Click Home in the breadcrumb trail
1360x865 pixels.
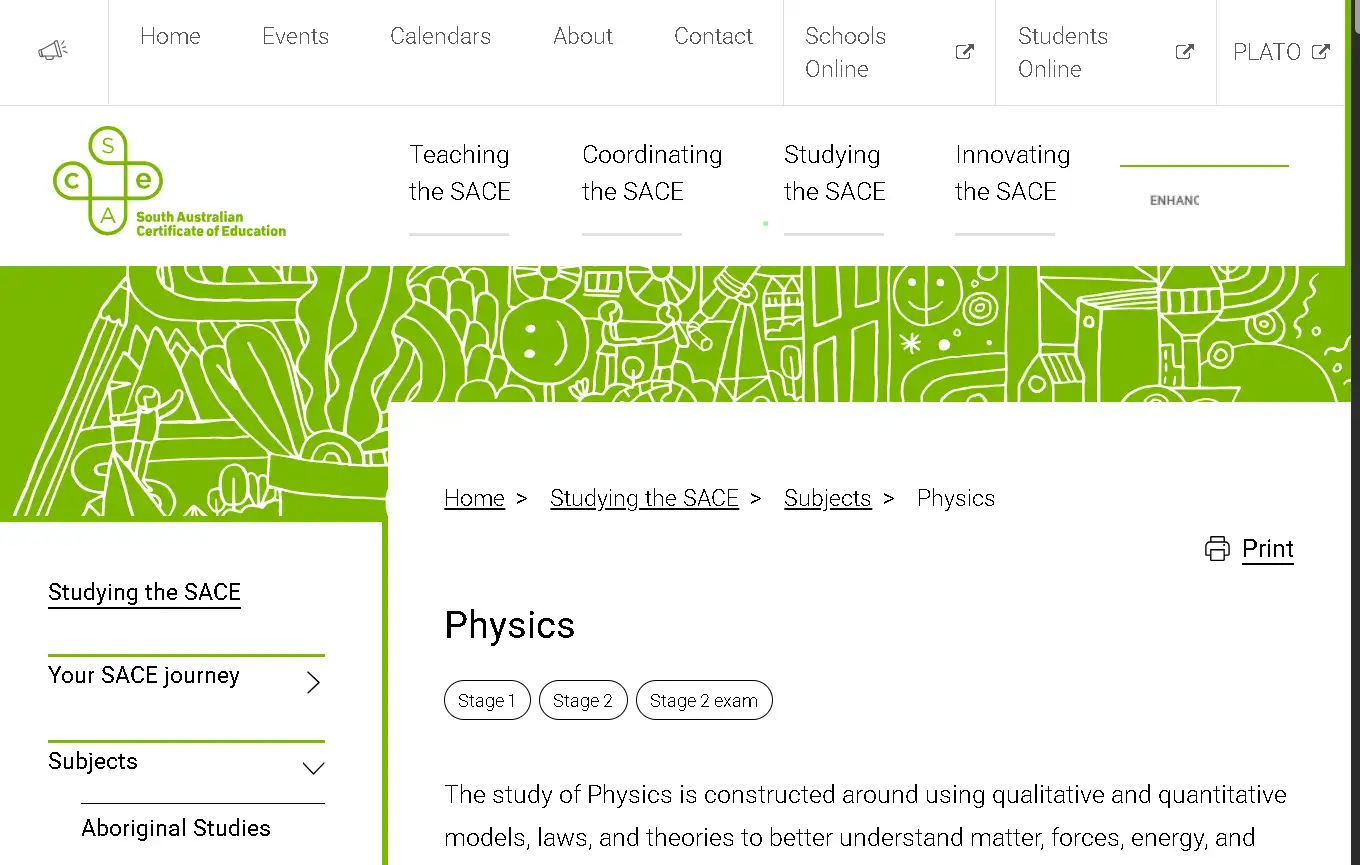(474, 497)
